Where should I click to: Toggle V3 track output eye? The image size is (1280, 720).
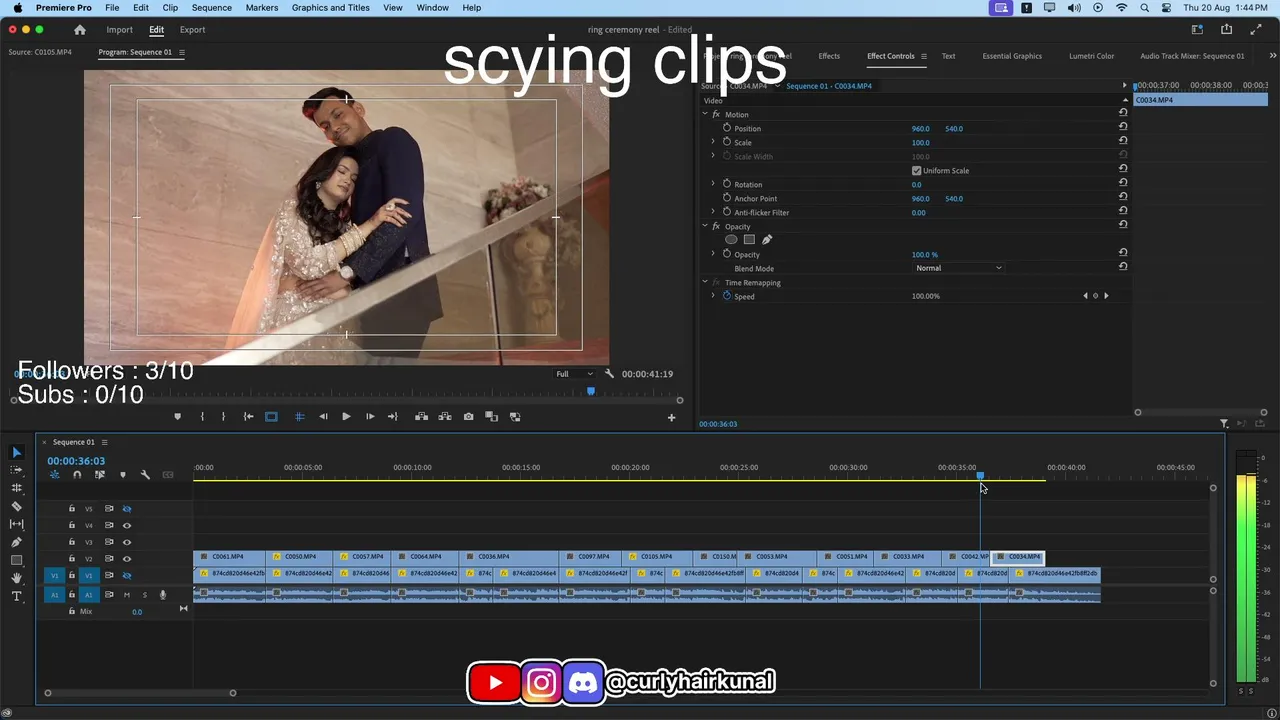127,542
